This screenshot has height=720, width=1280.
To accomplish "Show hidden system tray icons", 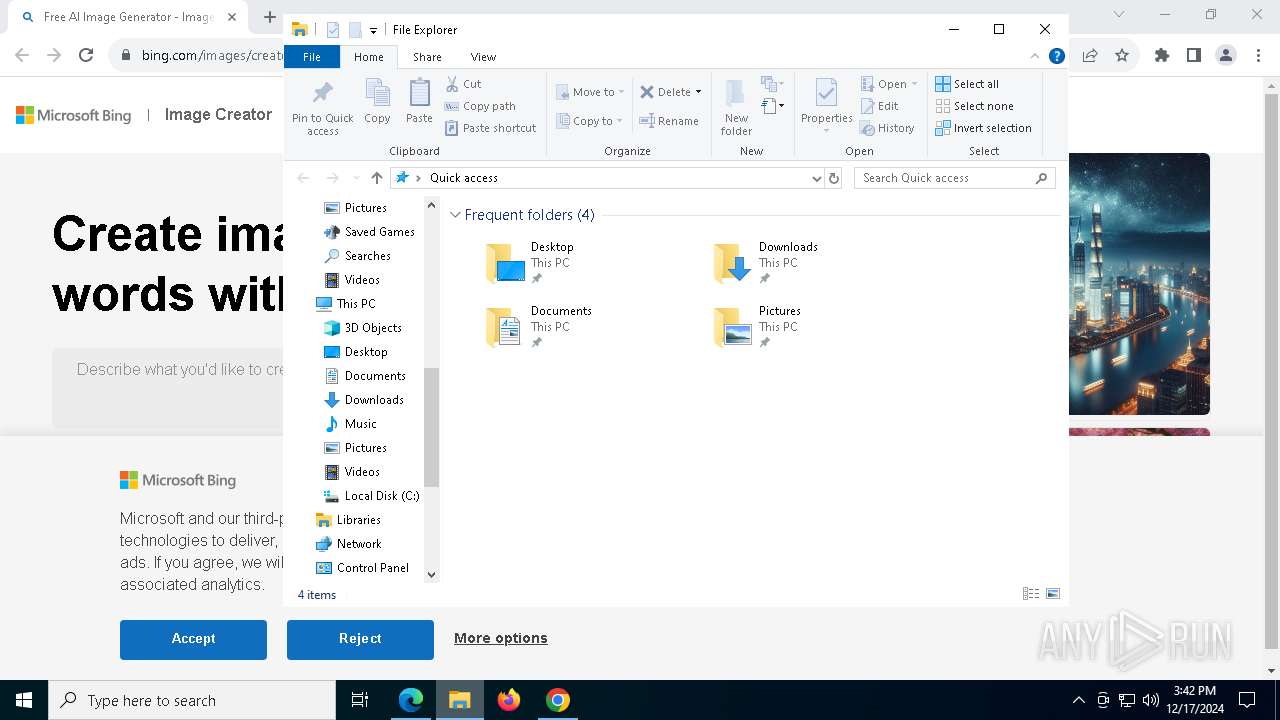I will (1078, 700).
